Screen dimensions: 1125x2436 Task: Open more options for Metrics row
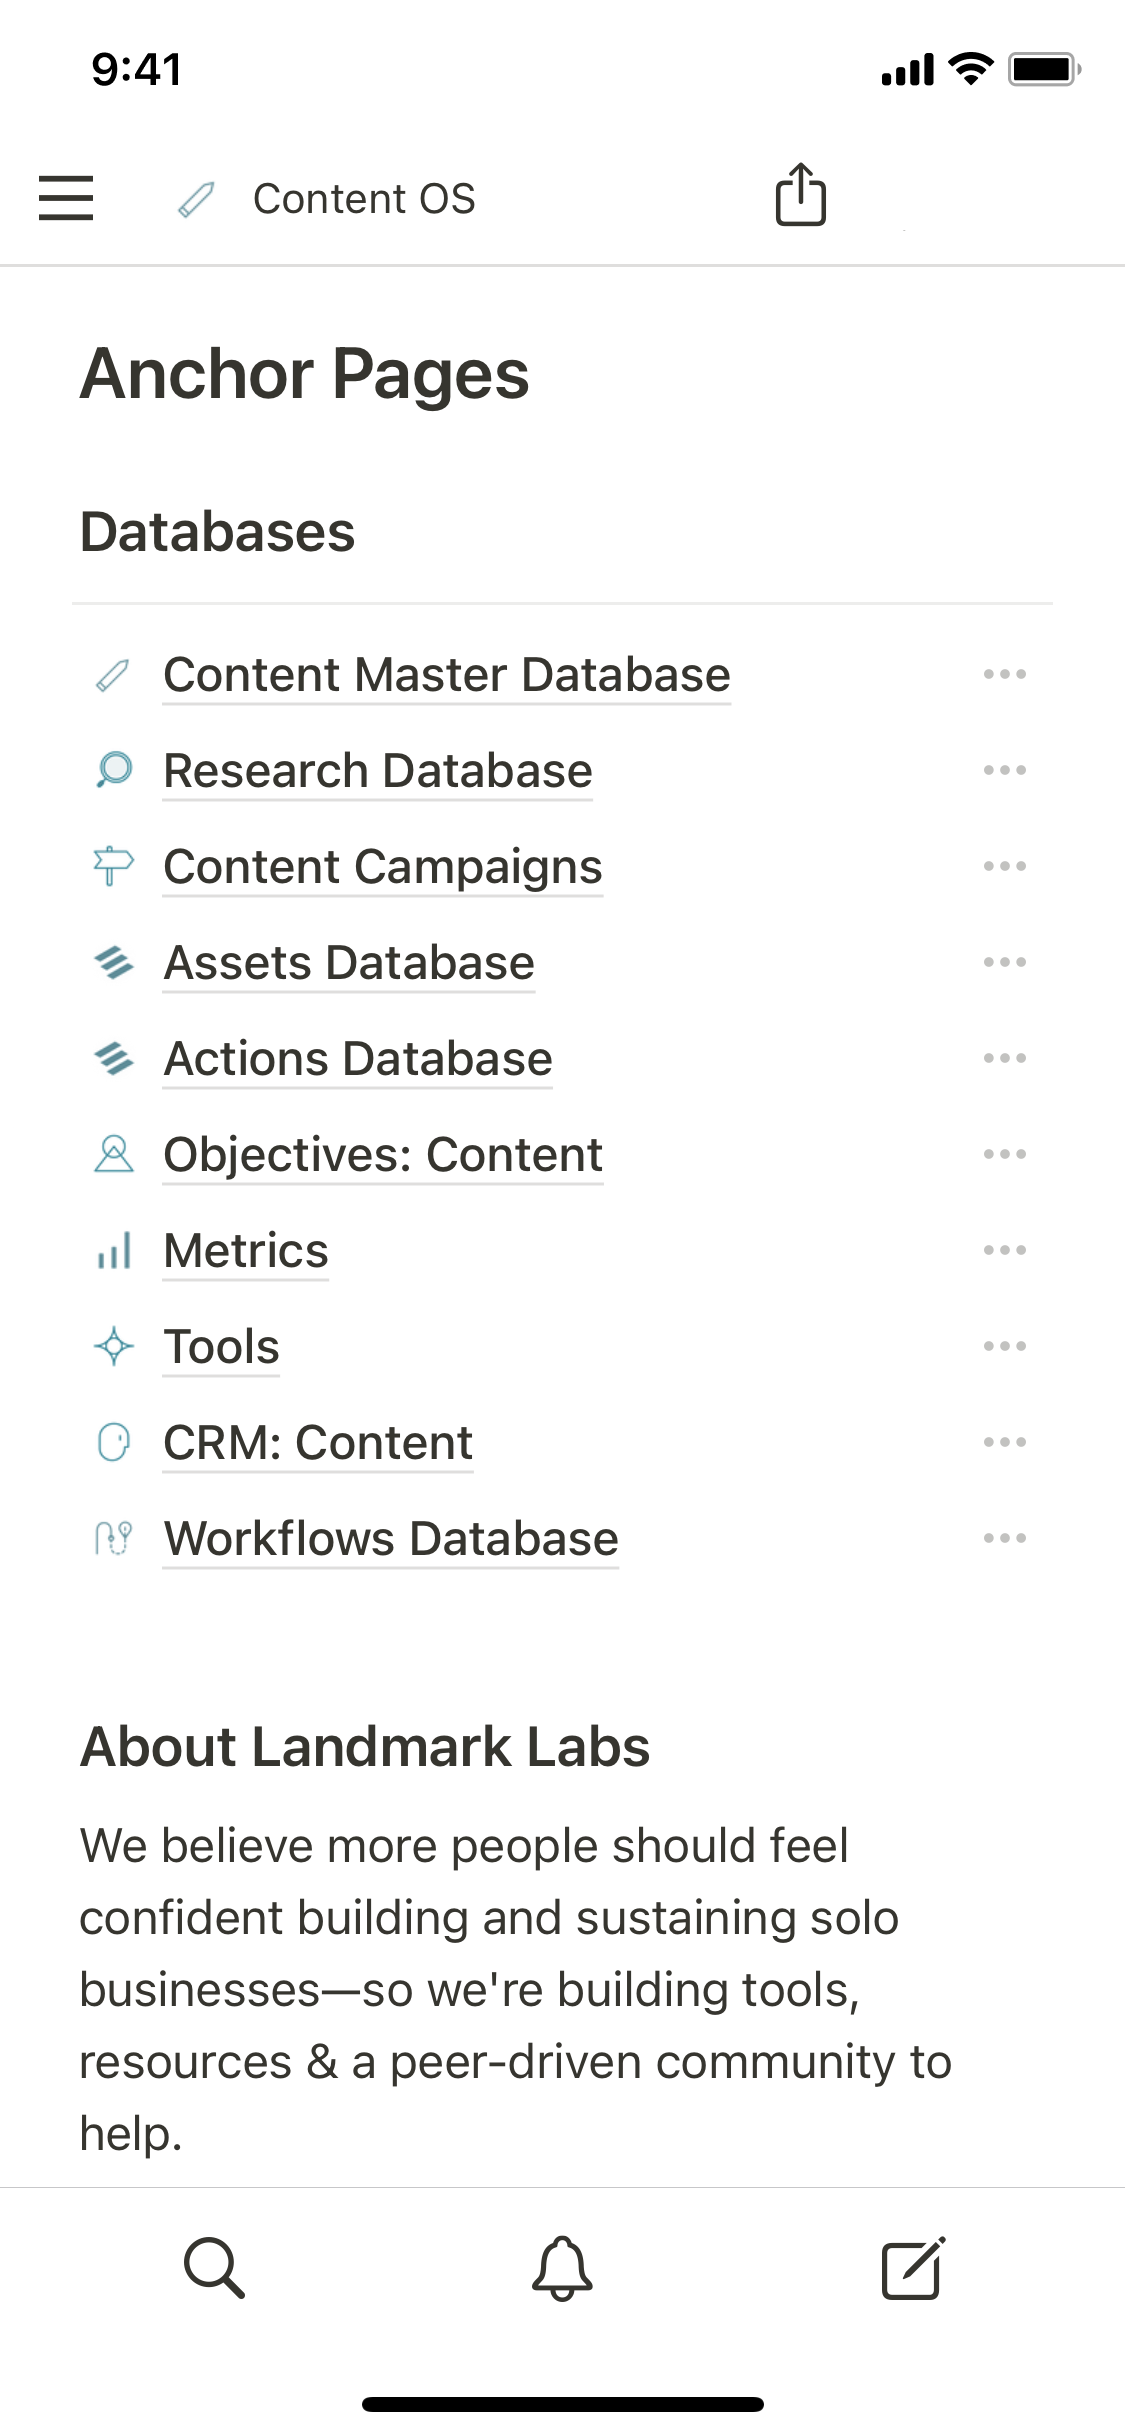pos(1004,1250)
